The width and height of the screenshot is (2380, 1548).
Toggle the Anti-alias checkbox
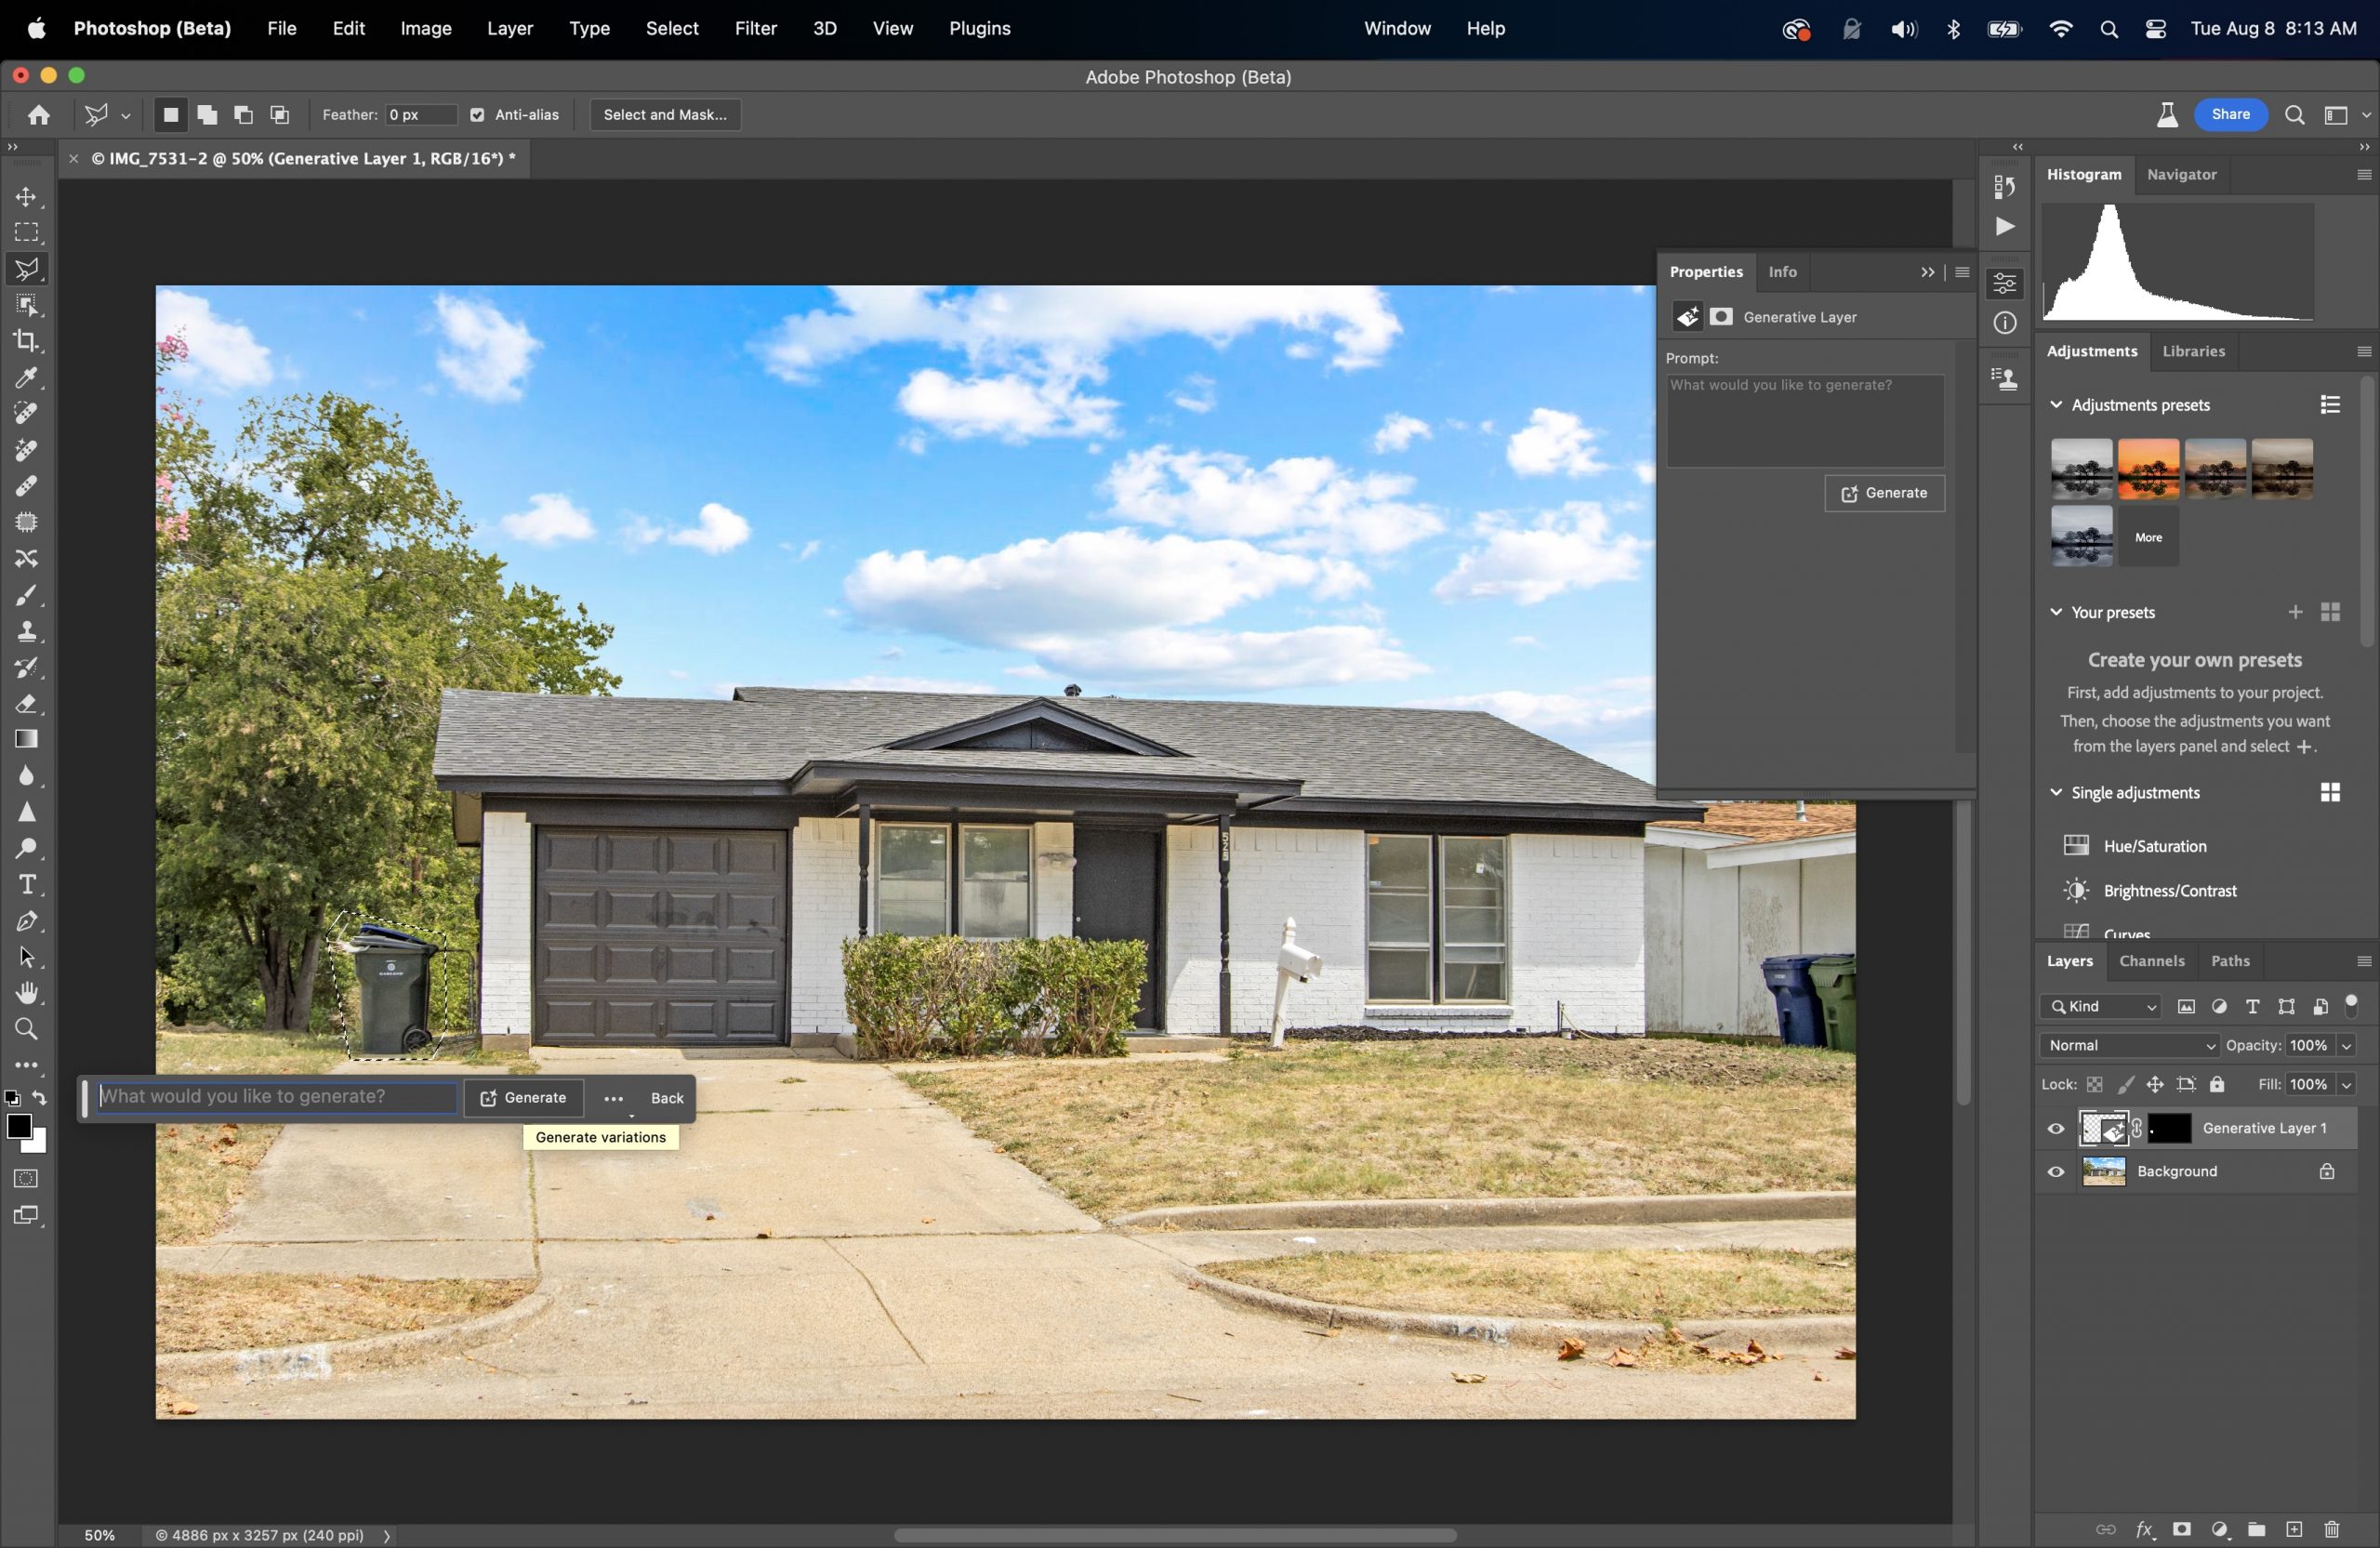point(478,114)
